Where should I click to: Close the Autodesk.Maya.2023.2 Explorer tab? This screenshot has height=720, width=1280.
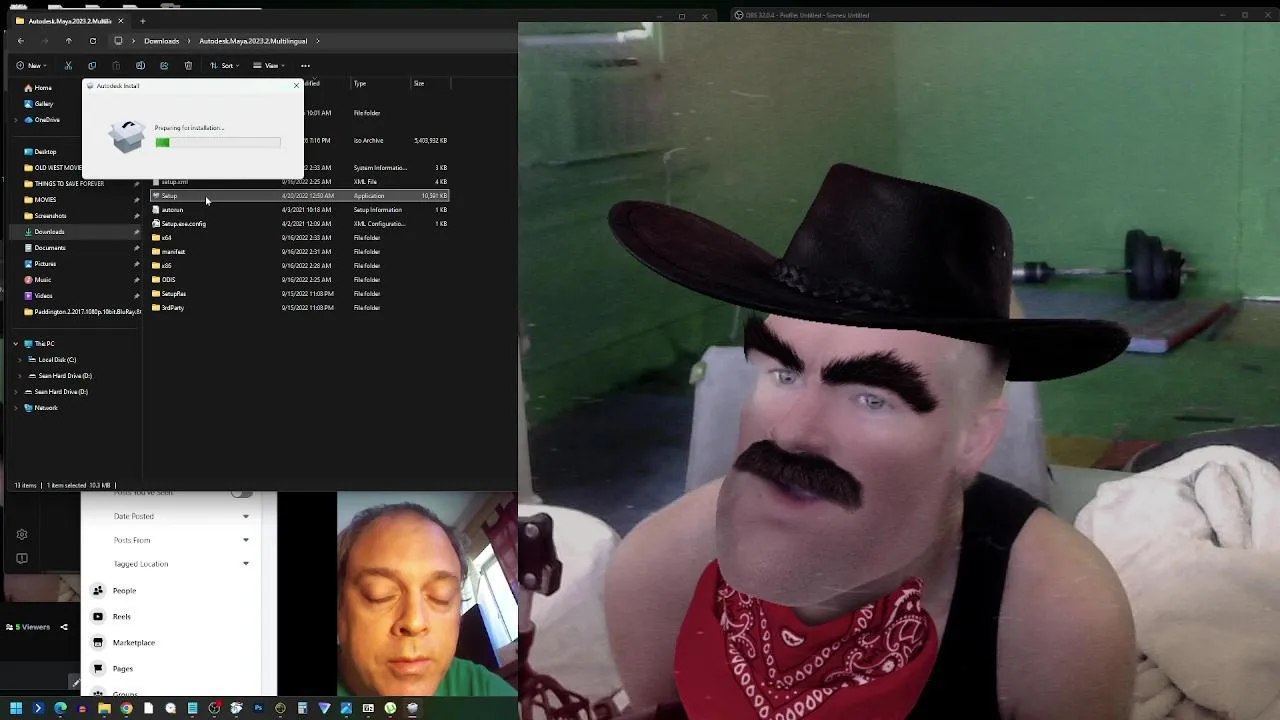click(x=121, y=21)
